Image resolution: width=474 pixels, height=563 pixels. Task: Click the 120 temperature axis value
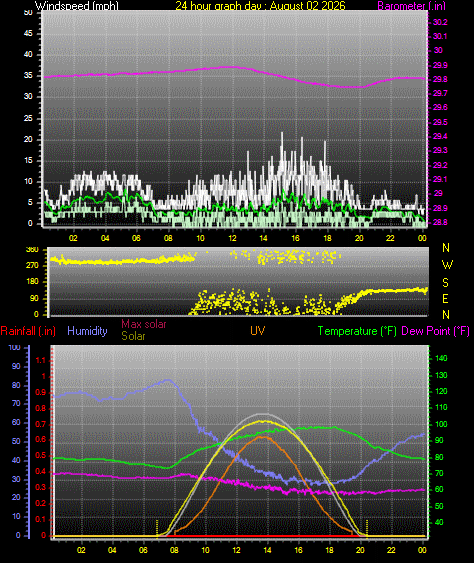(441, 391)
